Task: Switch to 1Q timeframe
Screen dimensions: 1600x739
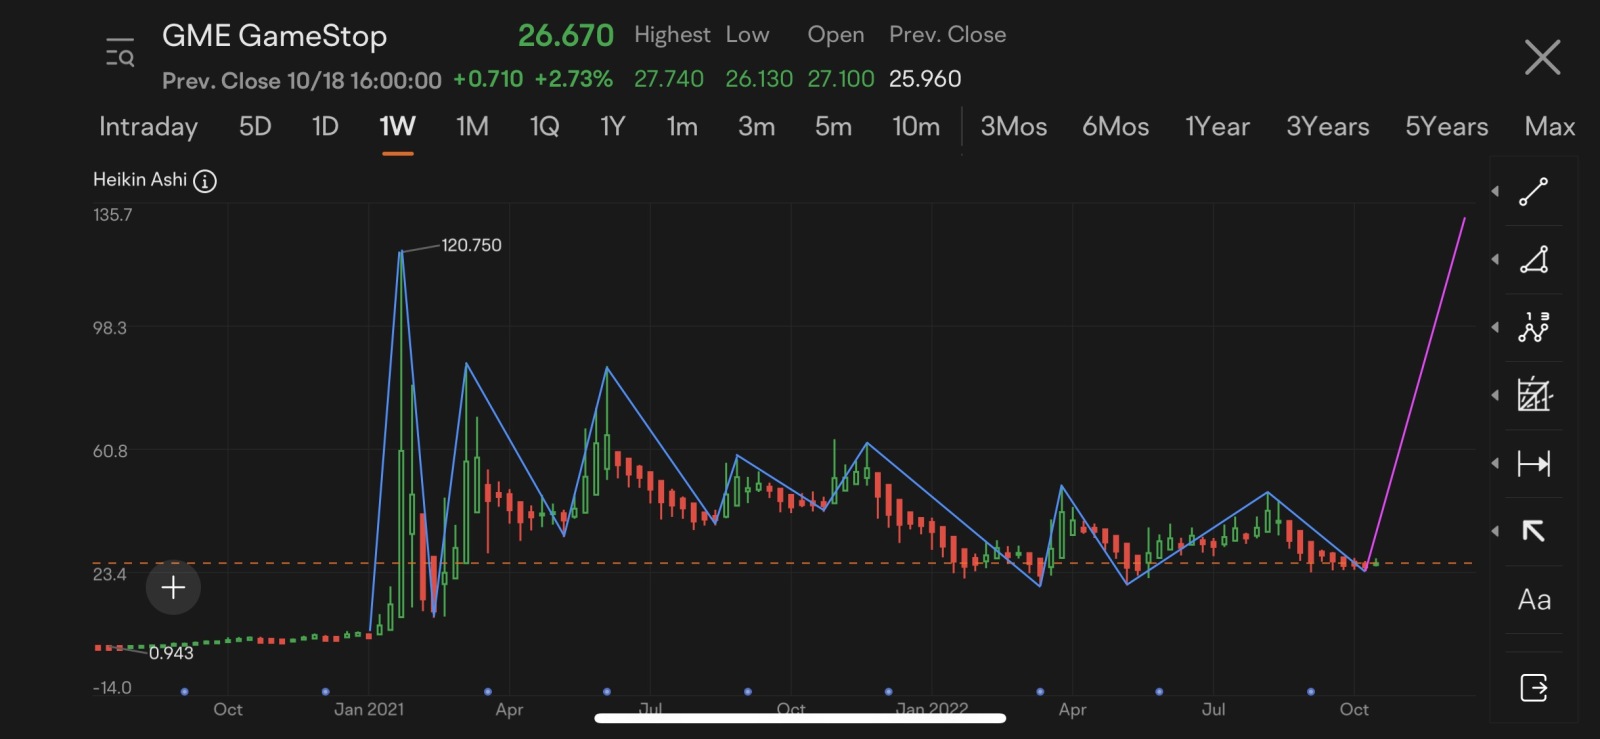Action: tap(544, 126)
